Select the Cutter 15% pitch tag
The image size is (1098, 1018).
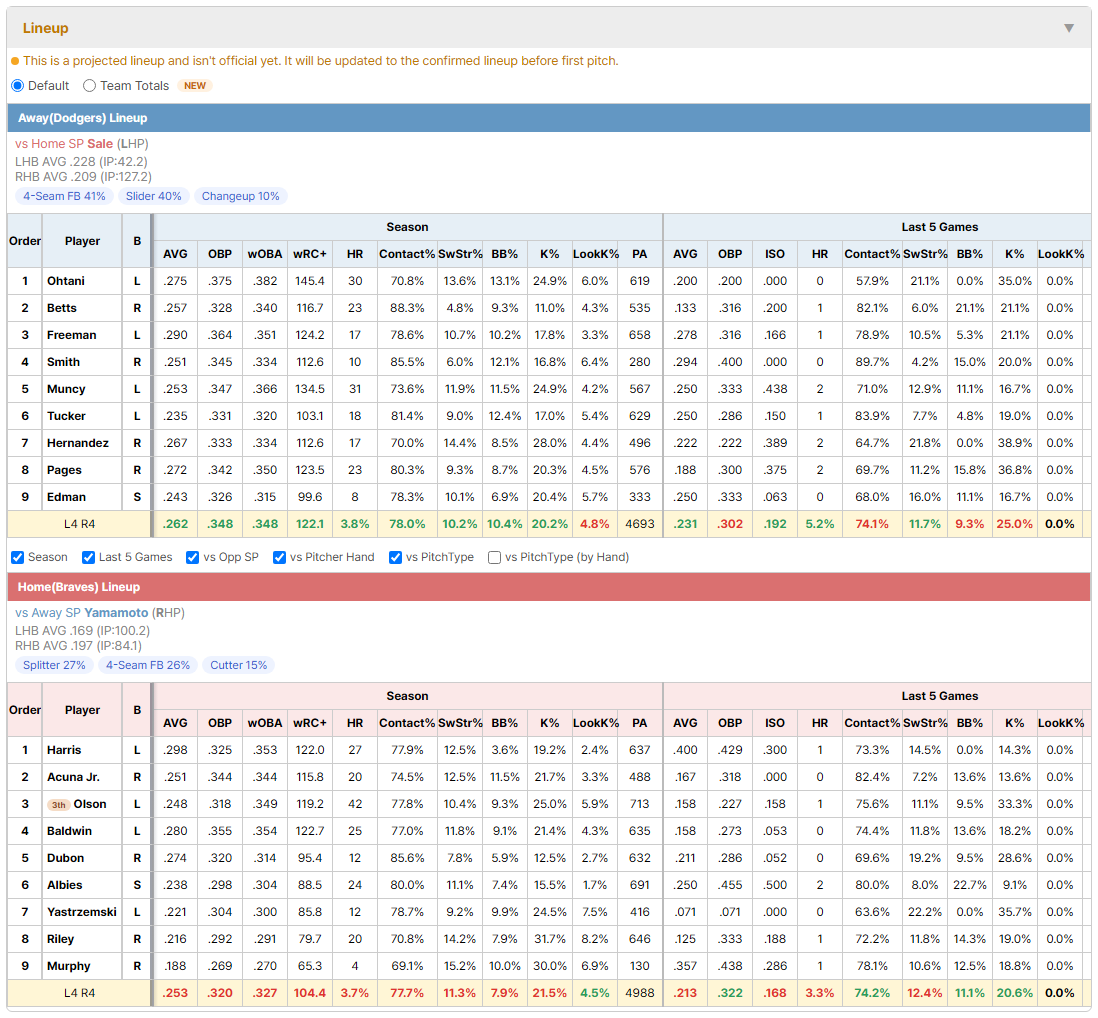click(x=238, y=665)
